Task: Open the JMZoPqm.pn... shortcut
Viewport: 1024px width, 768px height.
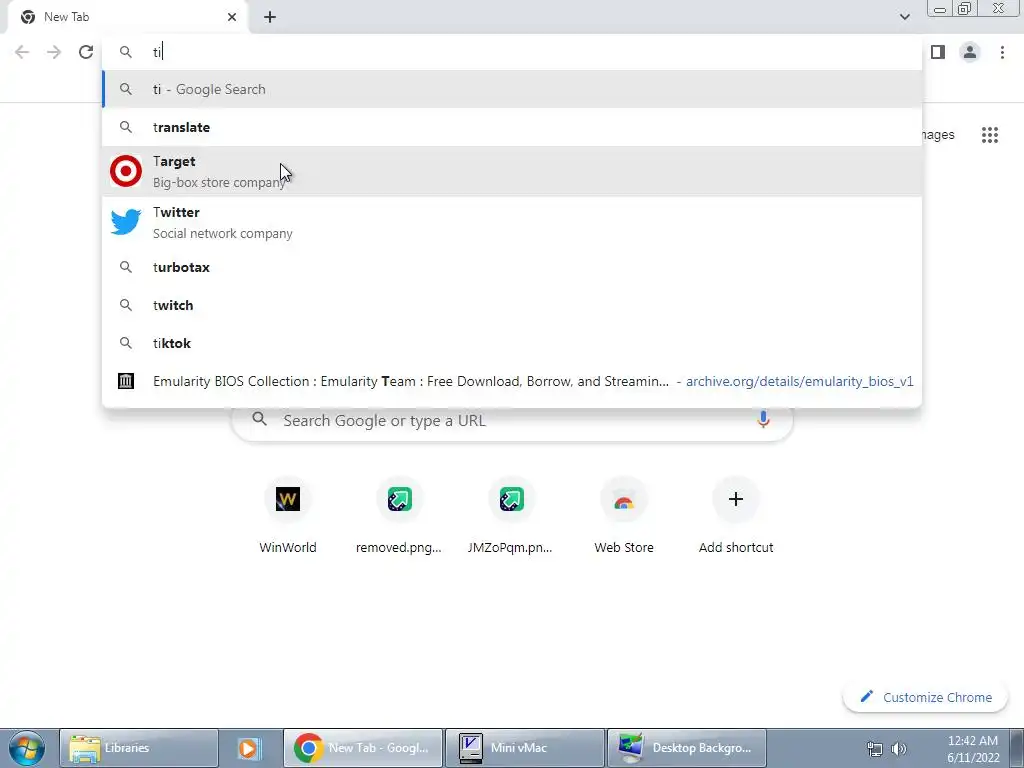Action: click(x=511, y=517)
